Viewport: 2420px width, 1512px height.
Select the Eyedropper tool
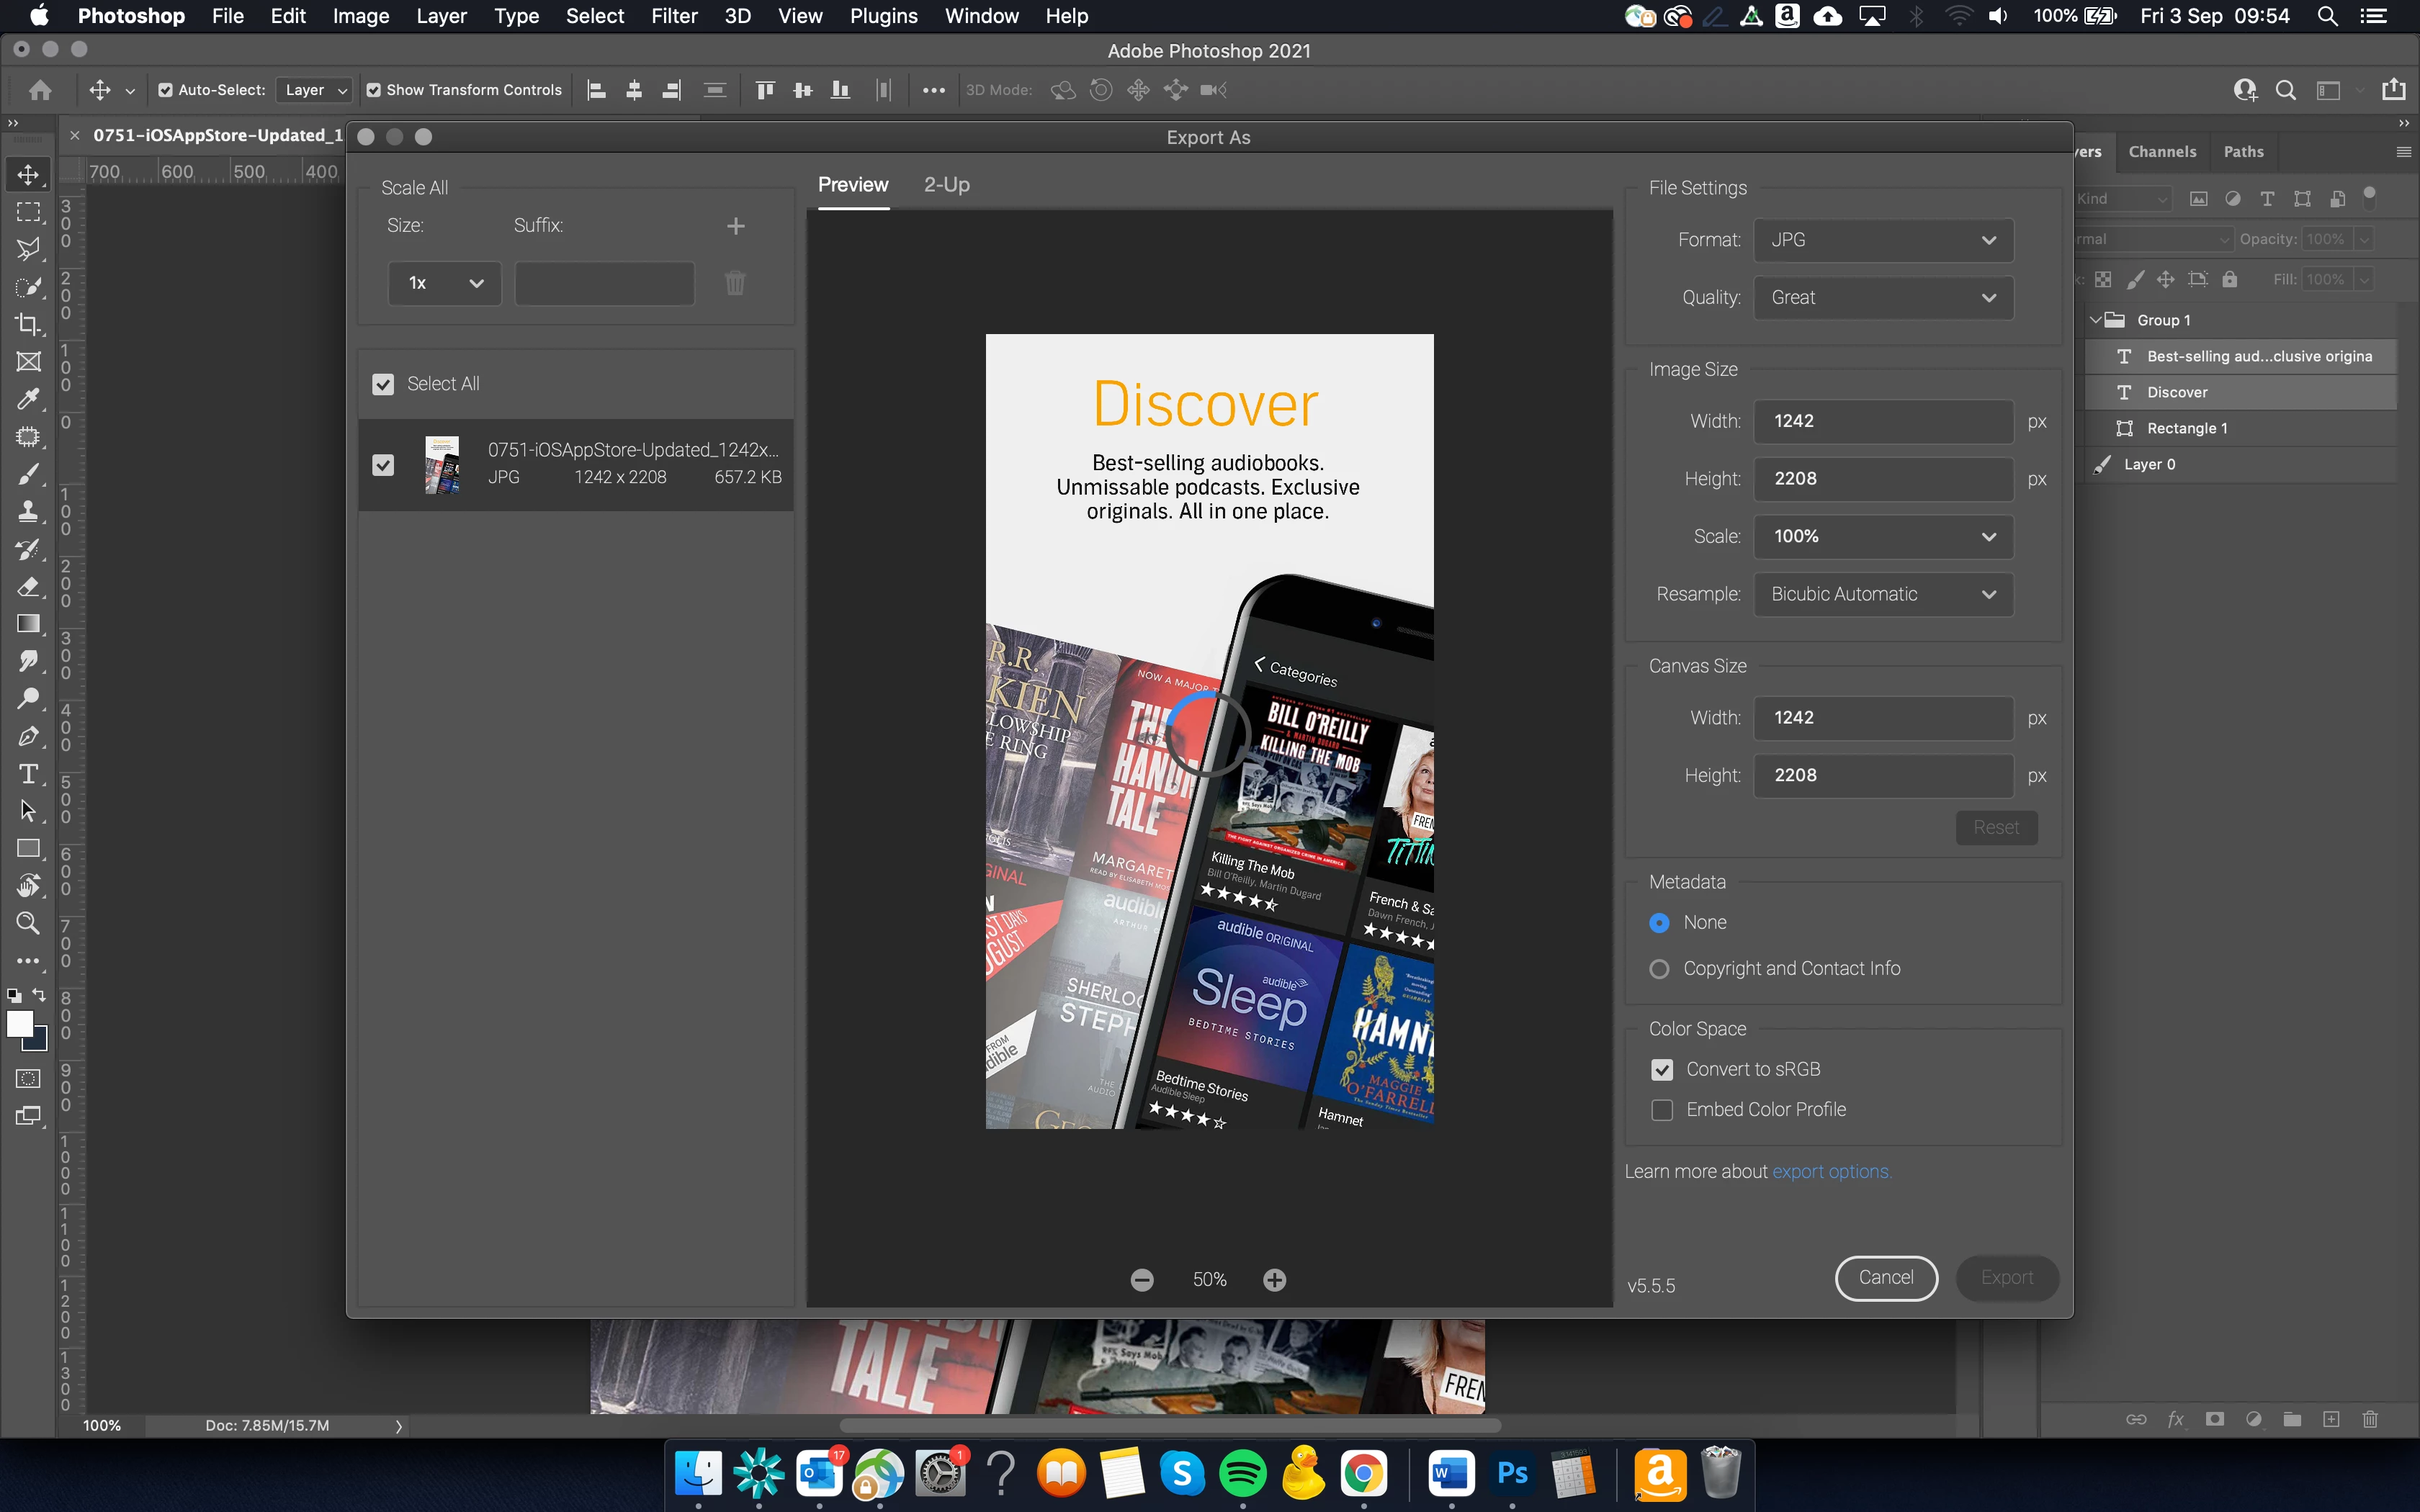click(28, 399)
